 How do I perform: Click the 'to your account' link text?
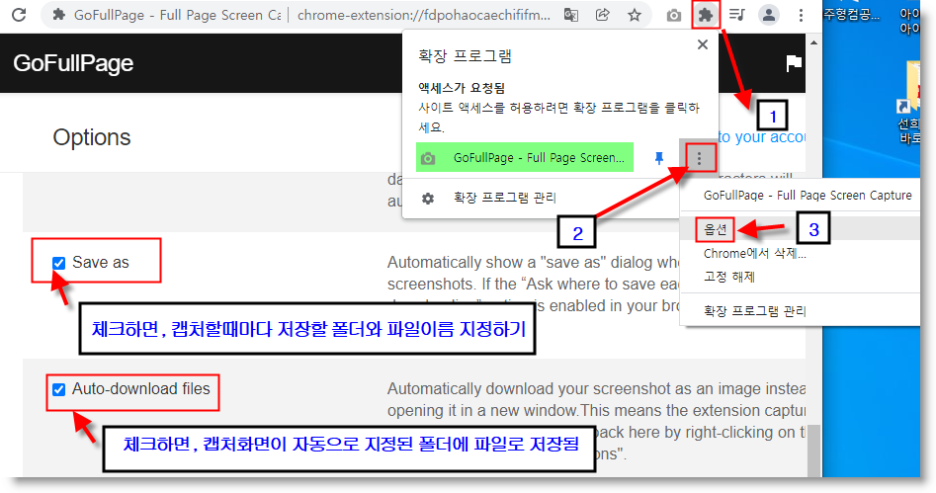761,137
